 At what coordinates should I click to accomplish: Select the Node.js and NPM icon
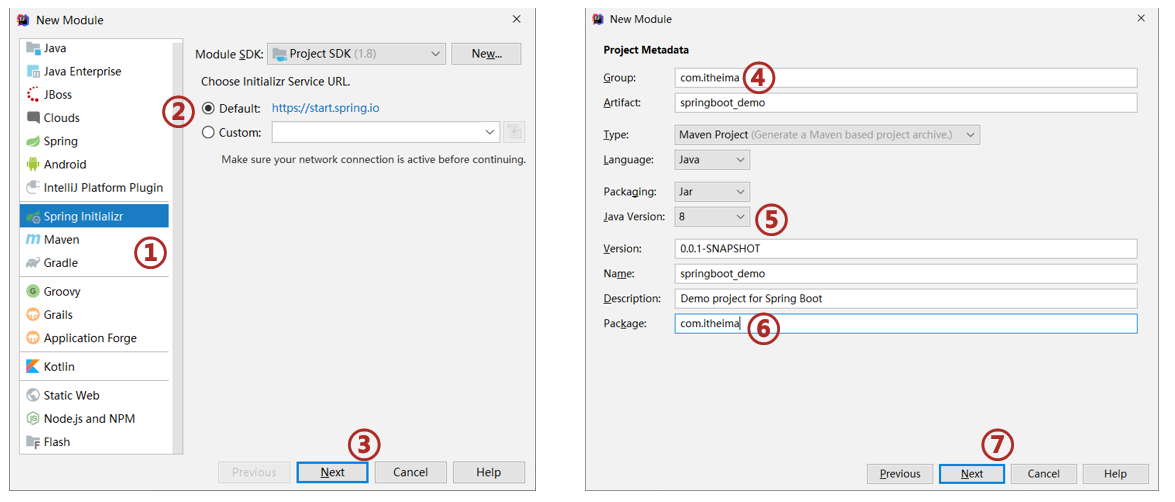point(33,419)
